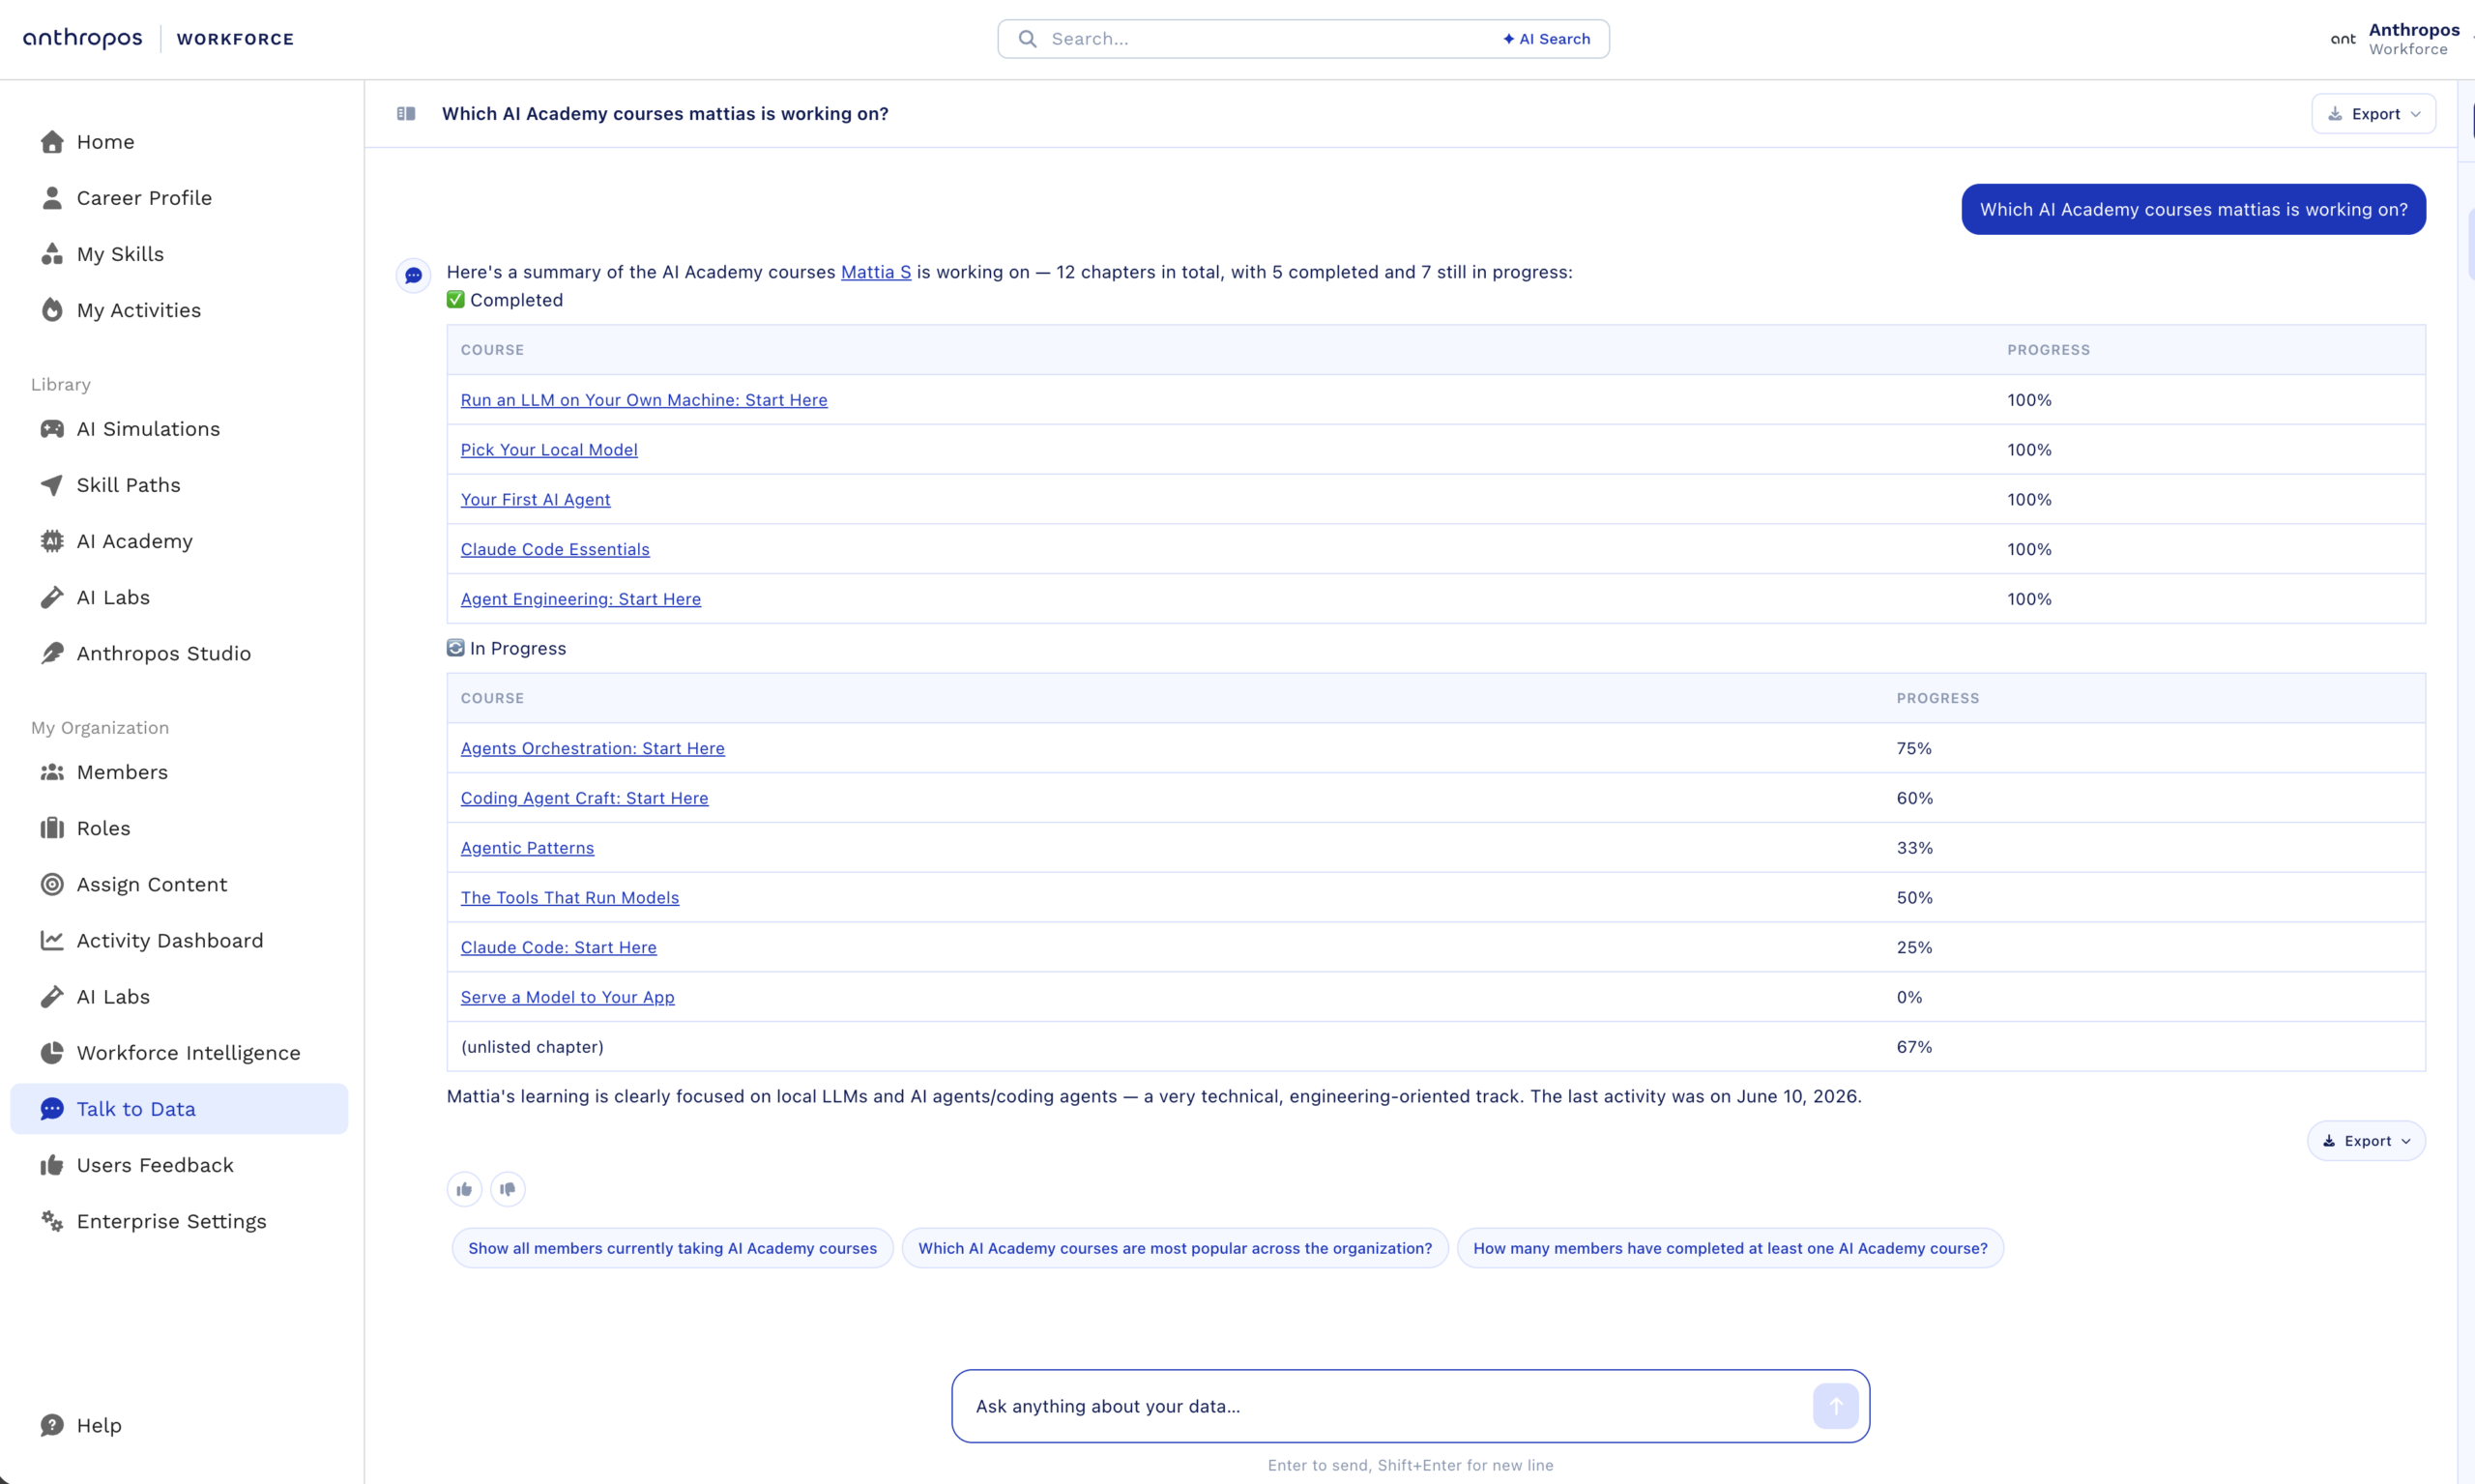
Task: Open Home in the sidebar
Action: tap(105, 142)
